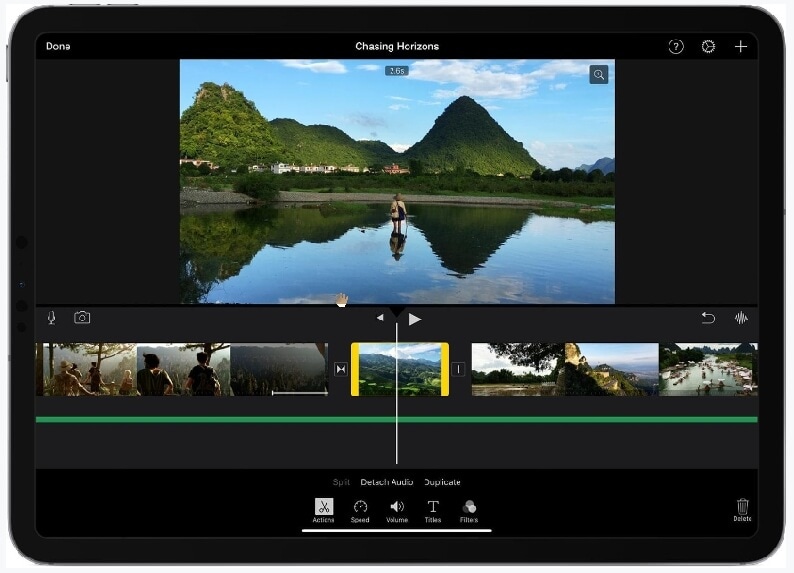Click the green audio track bar
794x573 pixels.
click(396, 420)
